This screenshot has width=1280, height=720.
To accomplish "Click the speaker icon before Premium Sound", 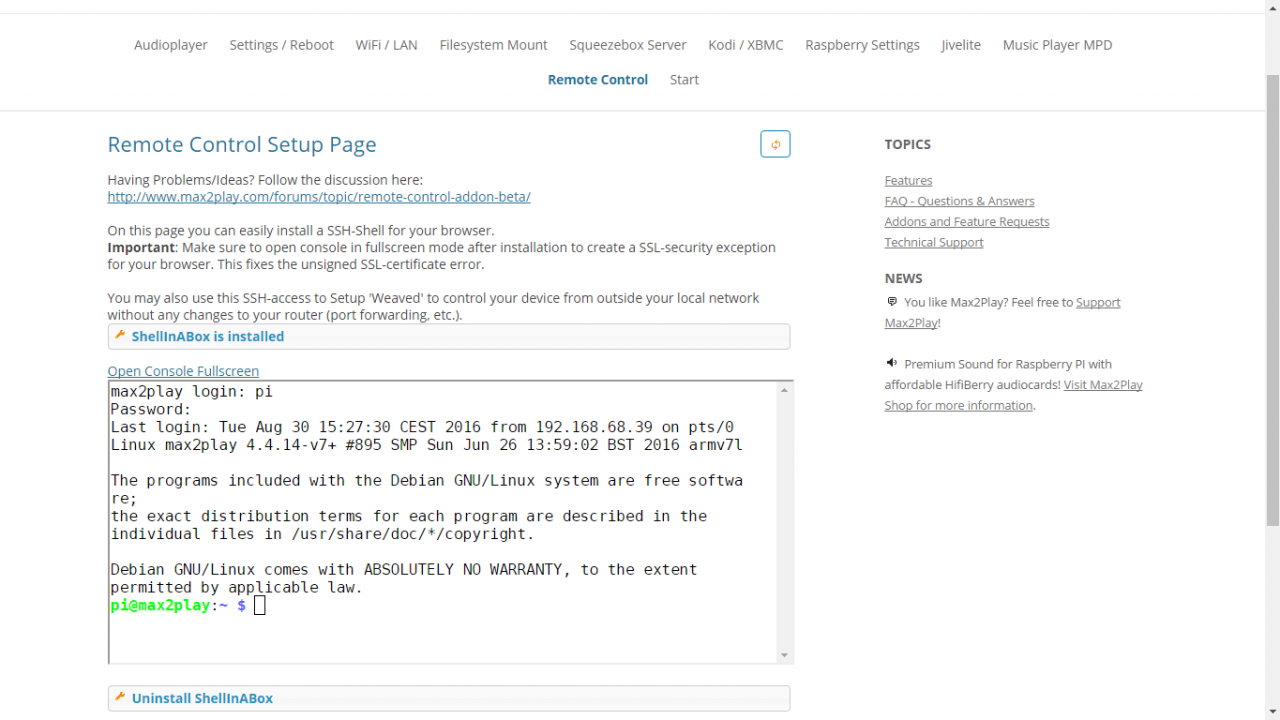I will 892,363.
